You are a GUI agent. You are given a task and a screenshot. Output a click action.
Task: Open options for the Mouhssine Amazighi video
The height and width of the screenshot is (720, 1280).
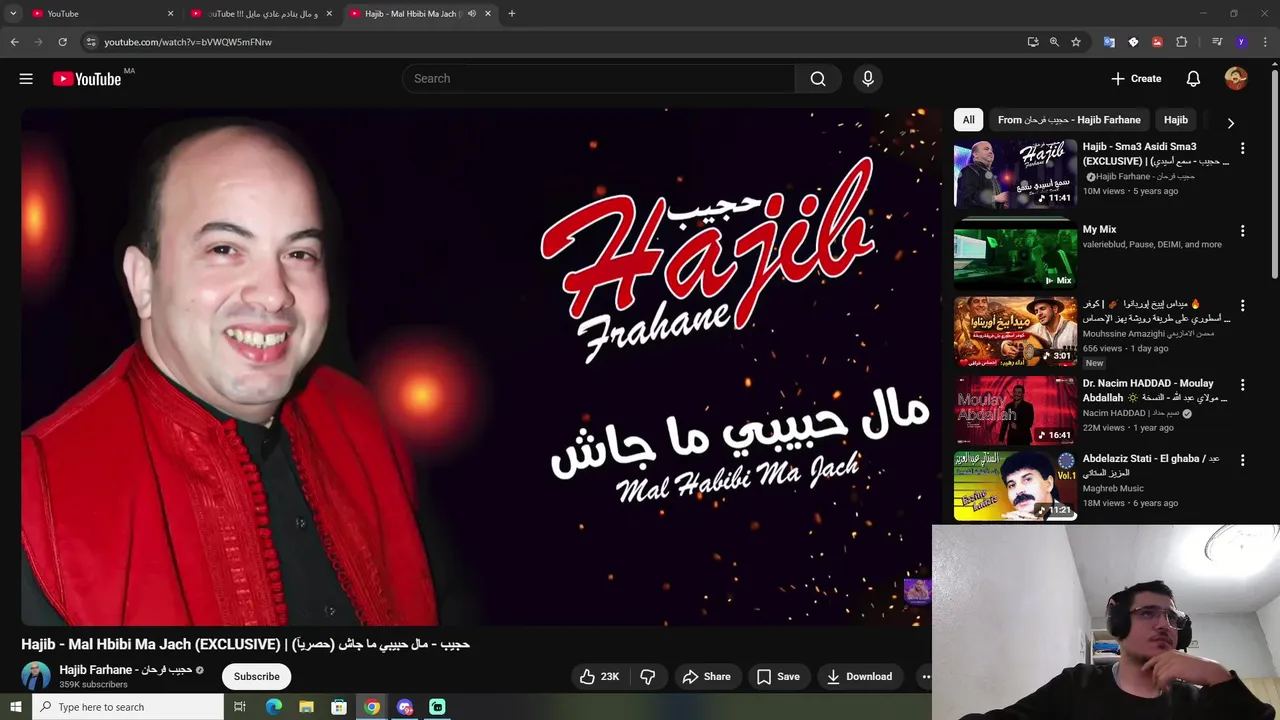(x=1243, y=306)
